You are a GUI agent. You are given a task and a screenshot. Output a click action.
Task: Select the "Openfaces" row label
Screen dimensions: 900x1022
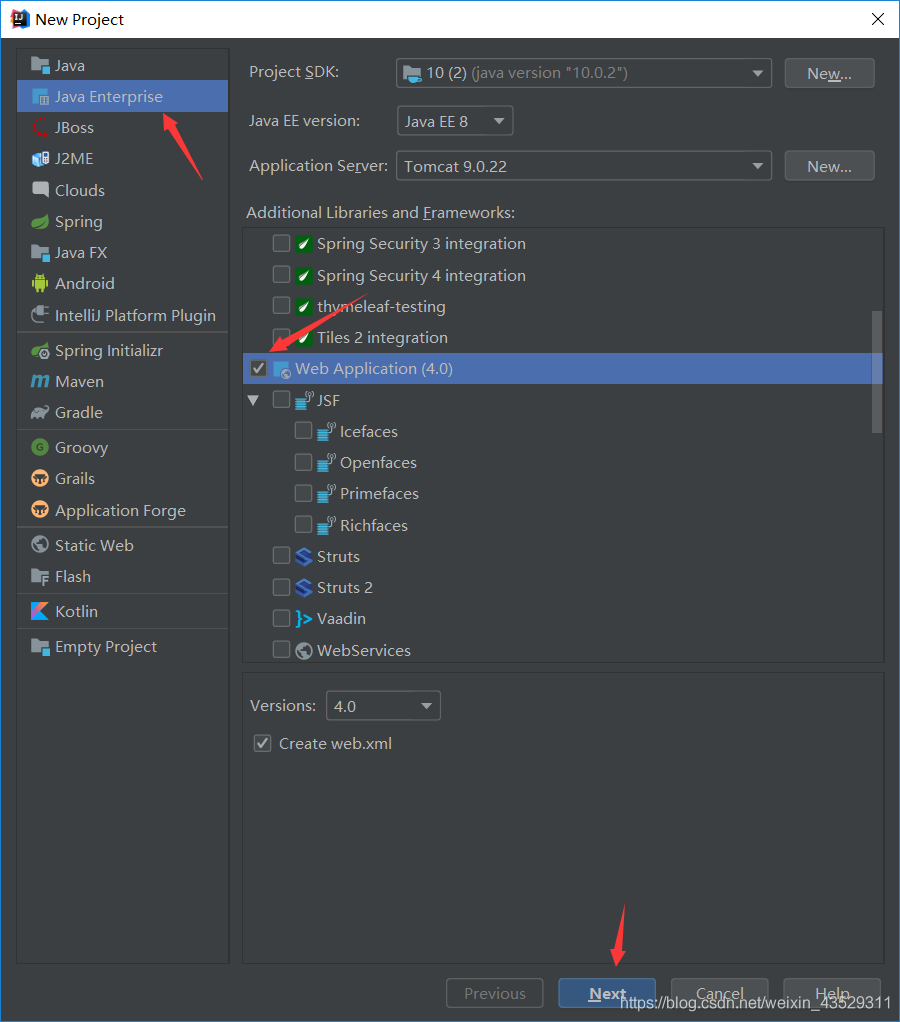[x=378, y=463]
